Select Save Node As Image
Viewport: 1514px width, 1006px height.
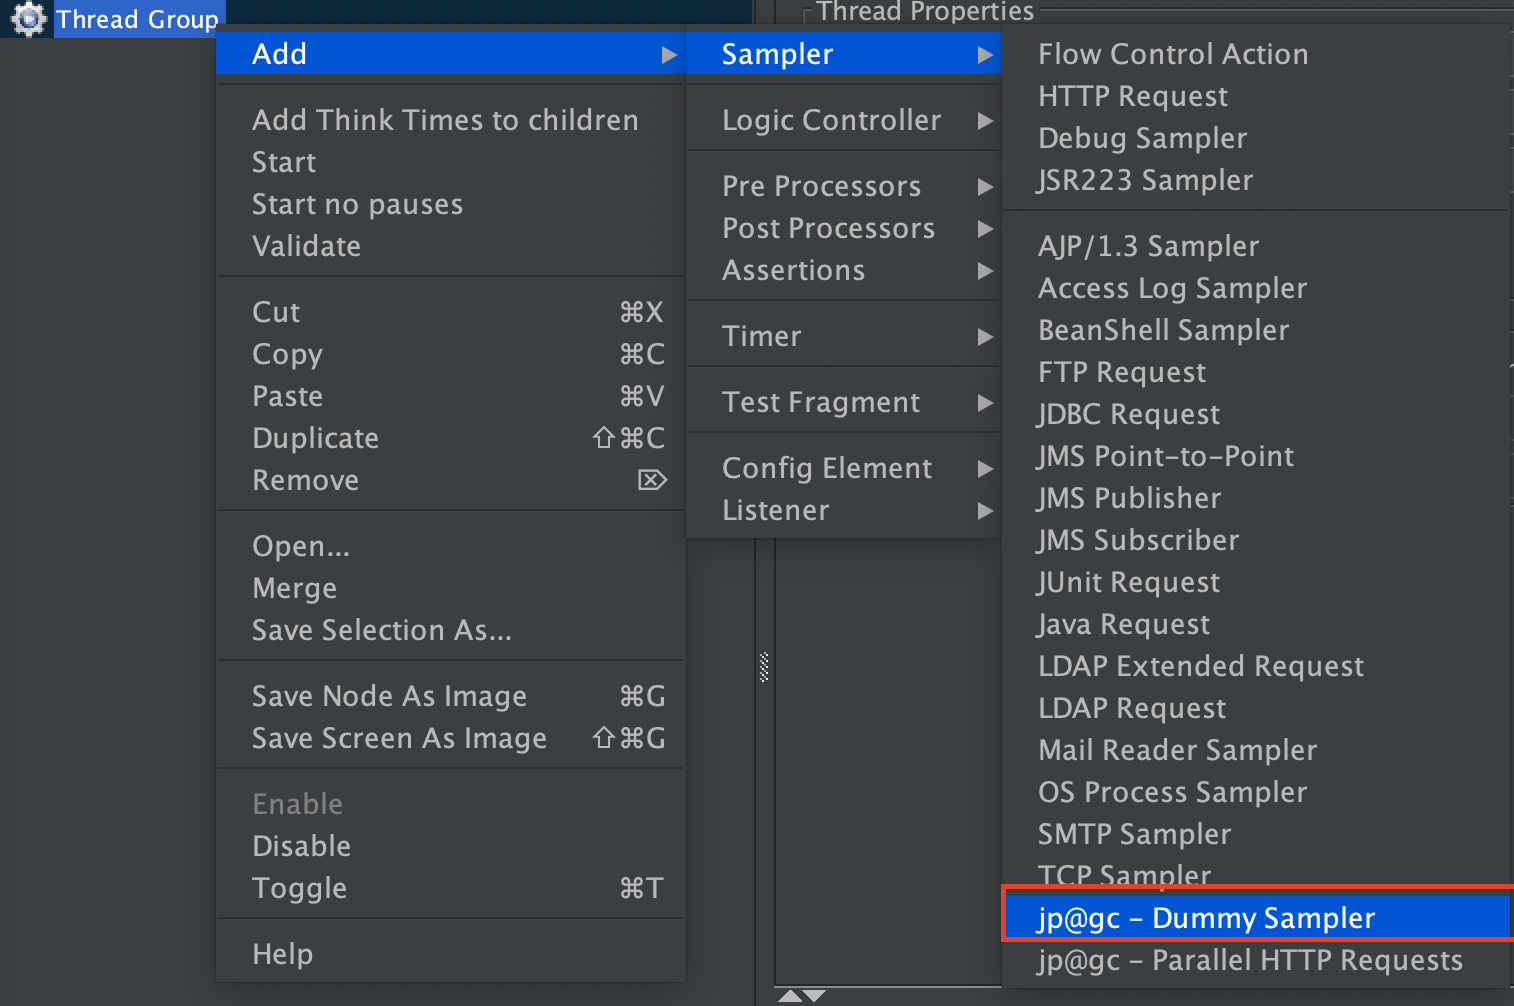(x=451, y=696)
